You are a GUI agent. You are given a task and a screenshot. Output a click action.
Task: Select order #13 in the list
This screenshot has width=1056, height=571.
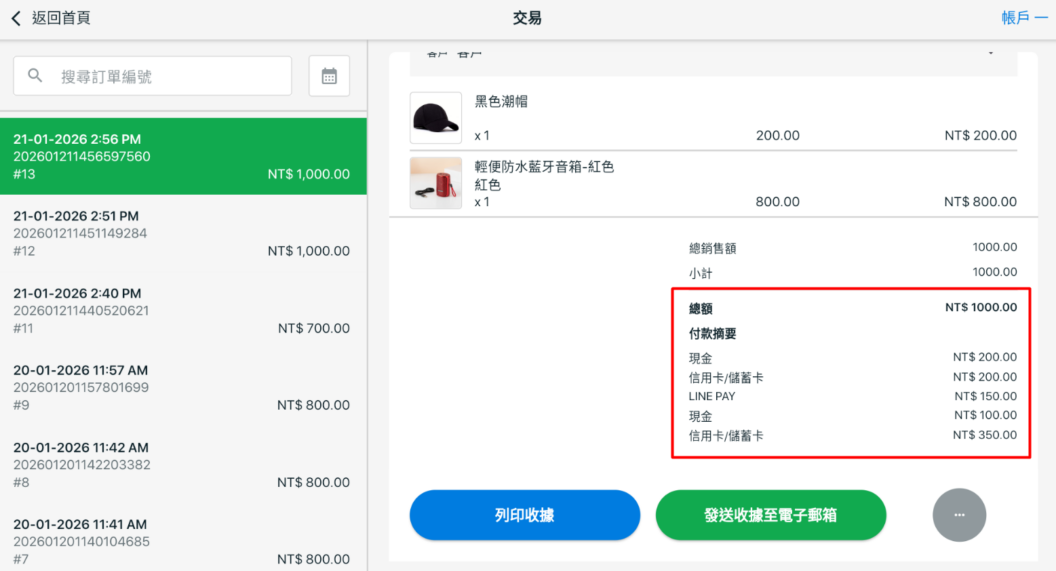[x=182, y=156]
